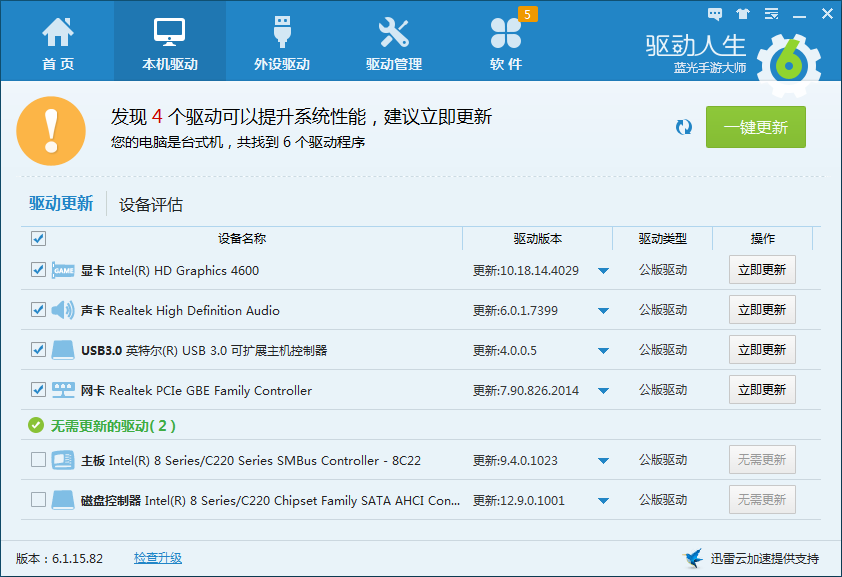Screen dimensions: 842x577
Task: Click 显卡 Intel(R) HD Graphics 4600 text
Action: click(170, 271)
